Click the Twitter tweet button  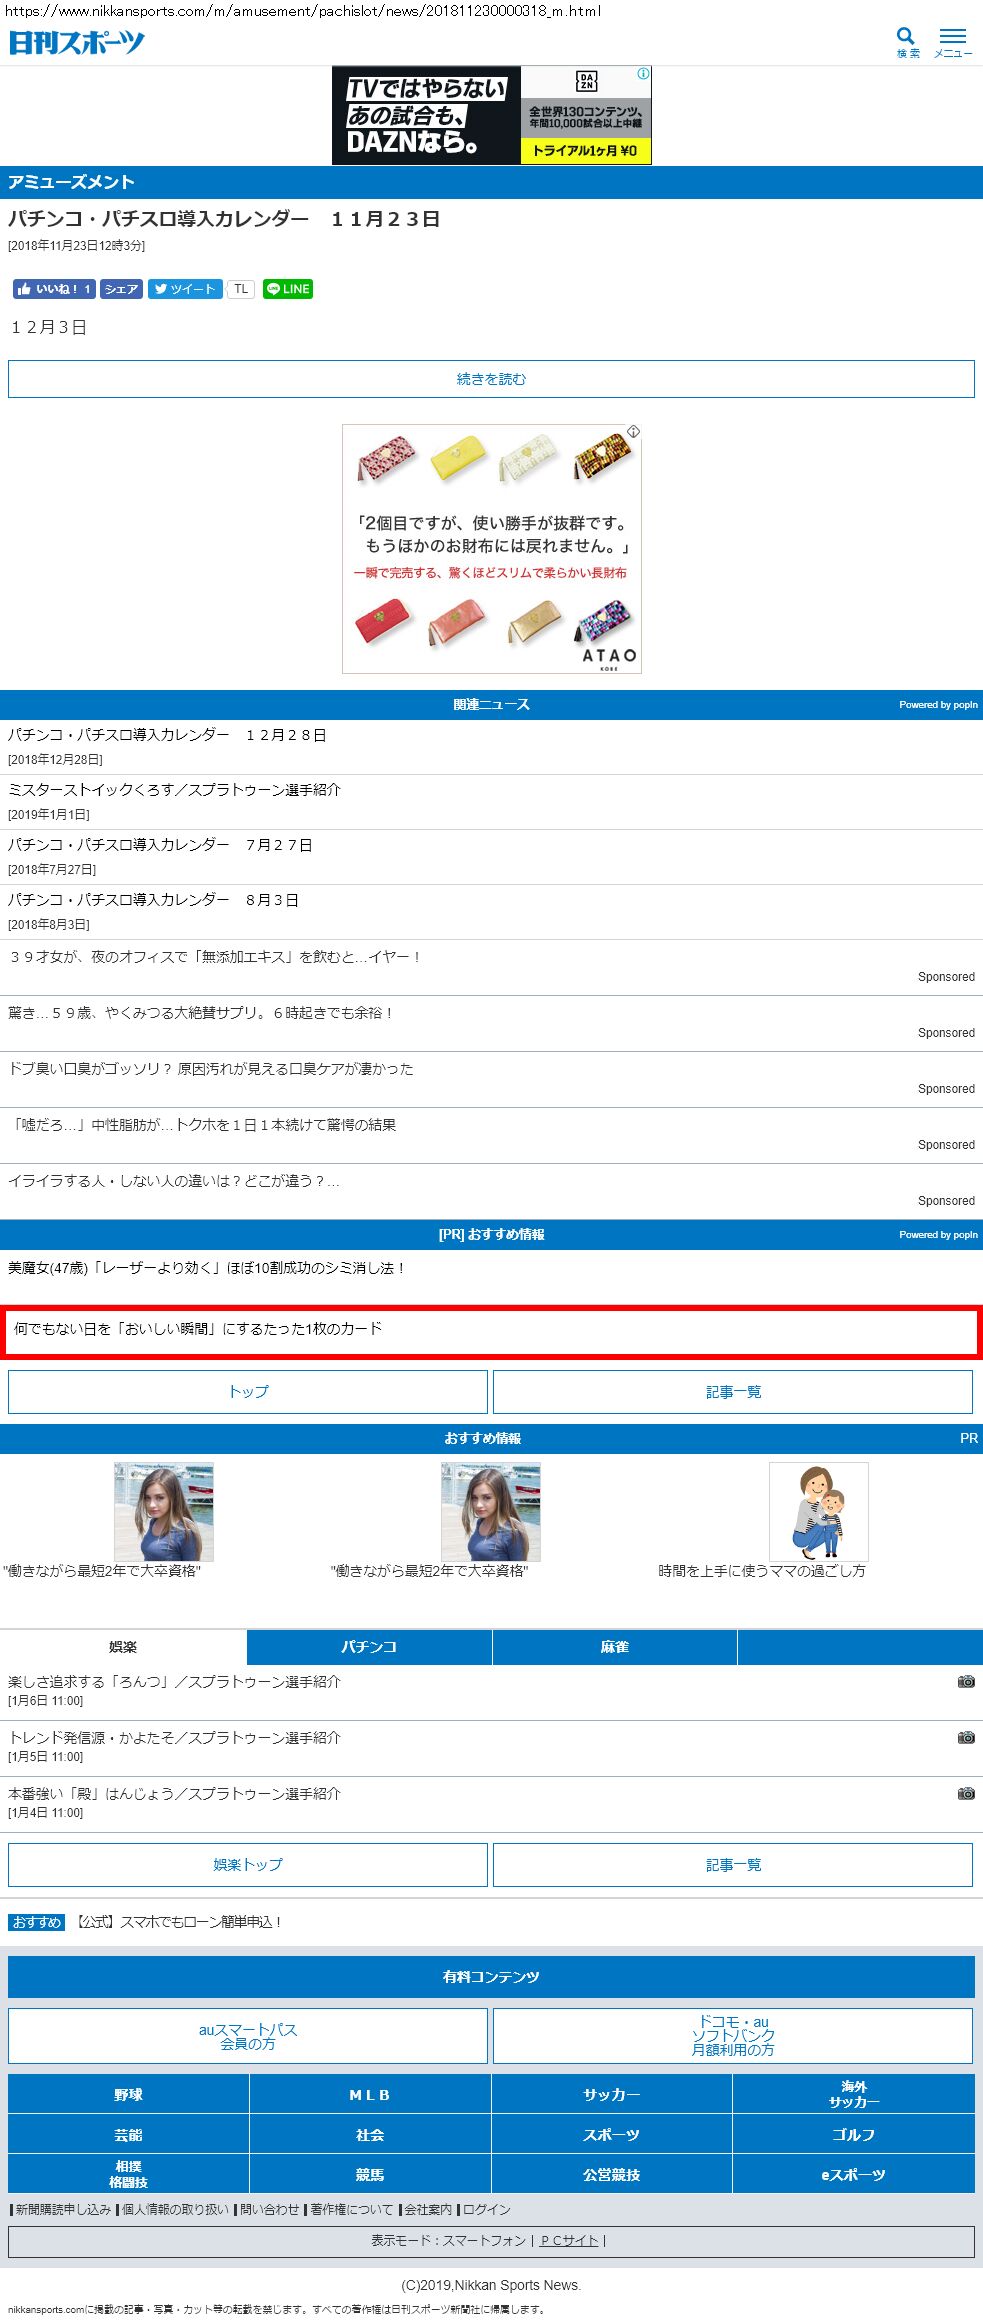185,289
